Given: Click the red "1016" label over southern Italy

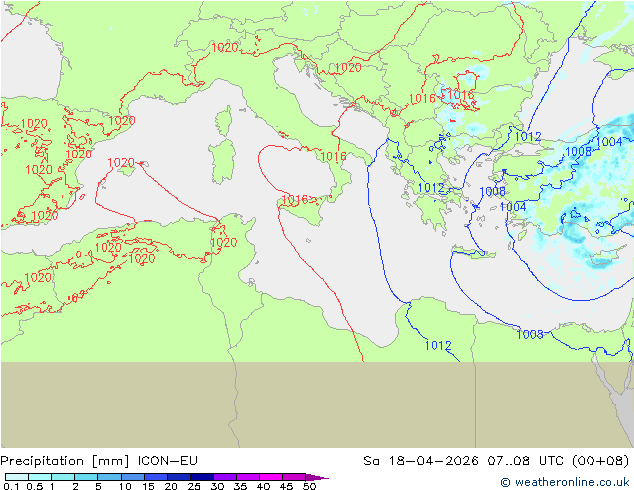Looking at the screenshot, I should (x=334, y=156).
